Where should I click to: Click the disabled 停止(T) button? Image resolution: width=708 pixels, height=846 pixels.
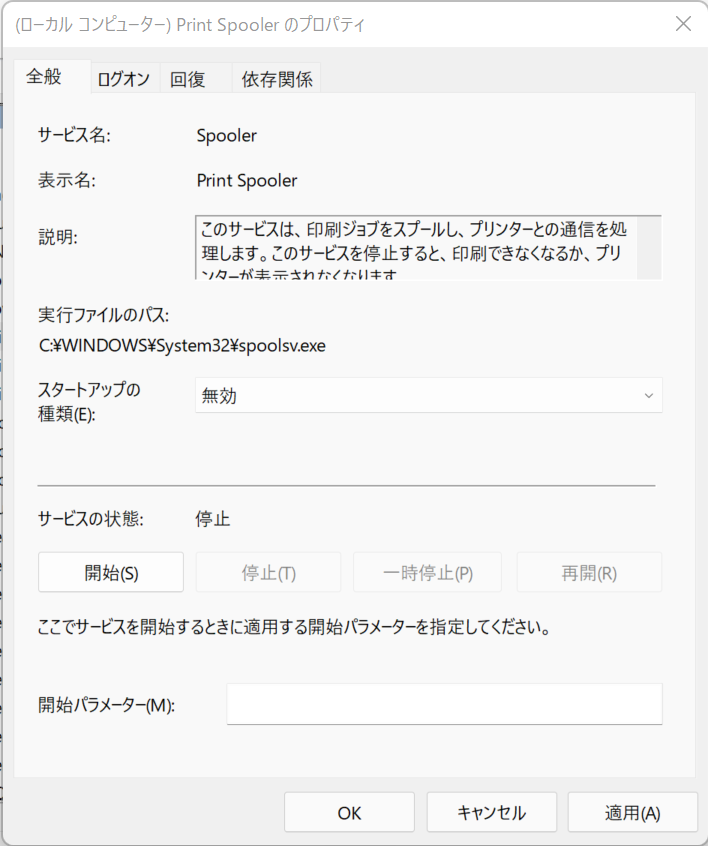(x=268, y=572)
